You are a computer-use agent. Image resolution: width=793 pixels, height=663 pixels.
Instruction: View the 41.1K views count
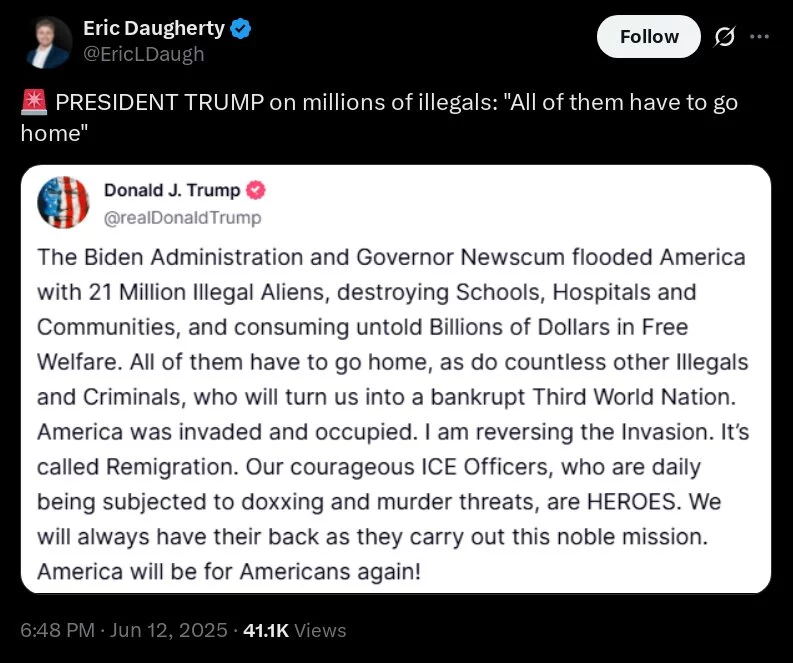click(266, 631)
